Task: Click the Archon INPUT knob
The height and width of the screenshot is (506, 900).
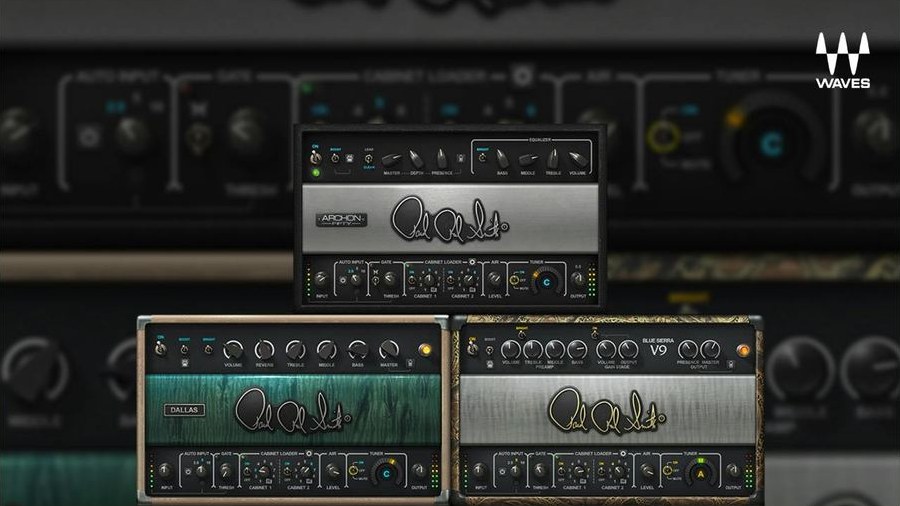Action: click(x=321, y=278)
